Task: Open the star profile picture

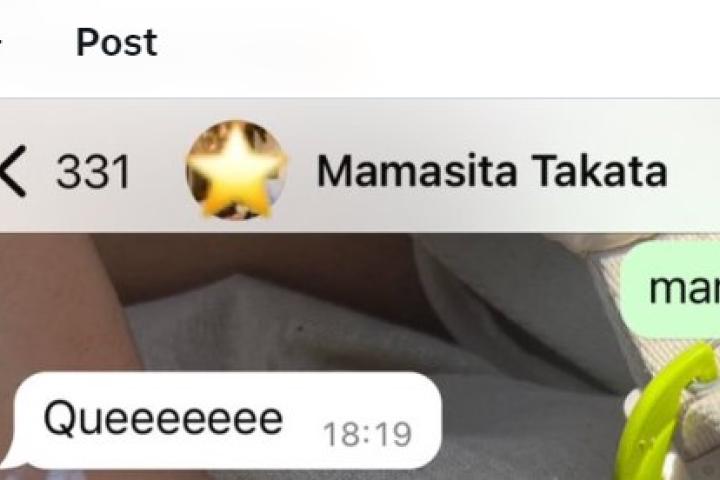Action: (236, 170)
